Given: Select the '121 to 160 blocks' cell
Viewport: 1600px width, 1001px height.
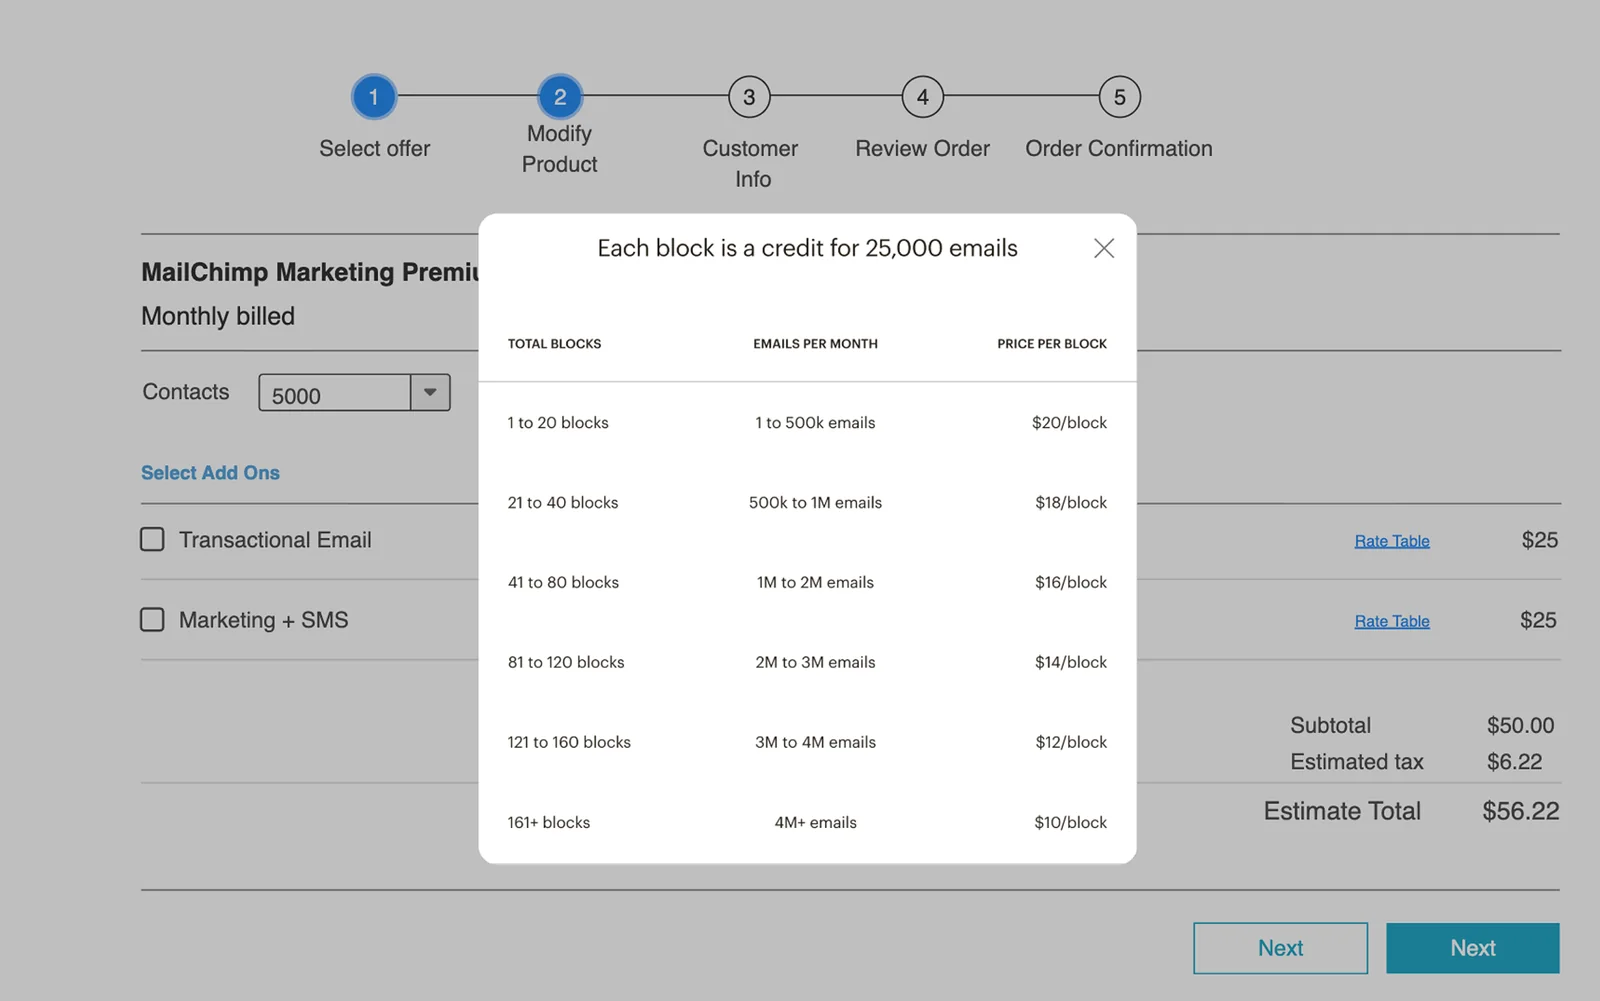Looking at the screenshot, I should click(569, 743).
